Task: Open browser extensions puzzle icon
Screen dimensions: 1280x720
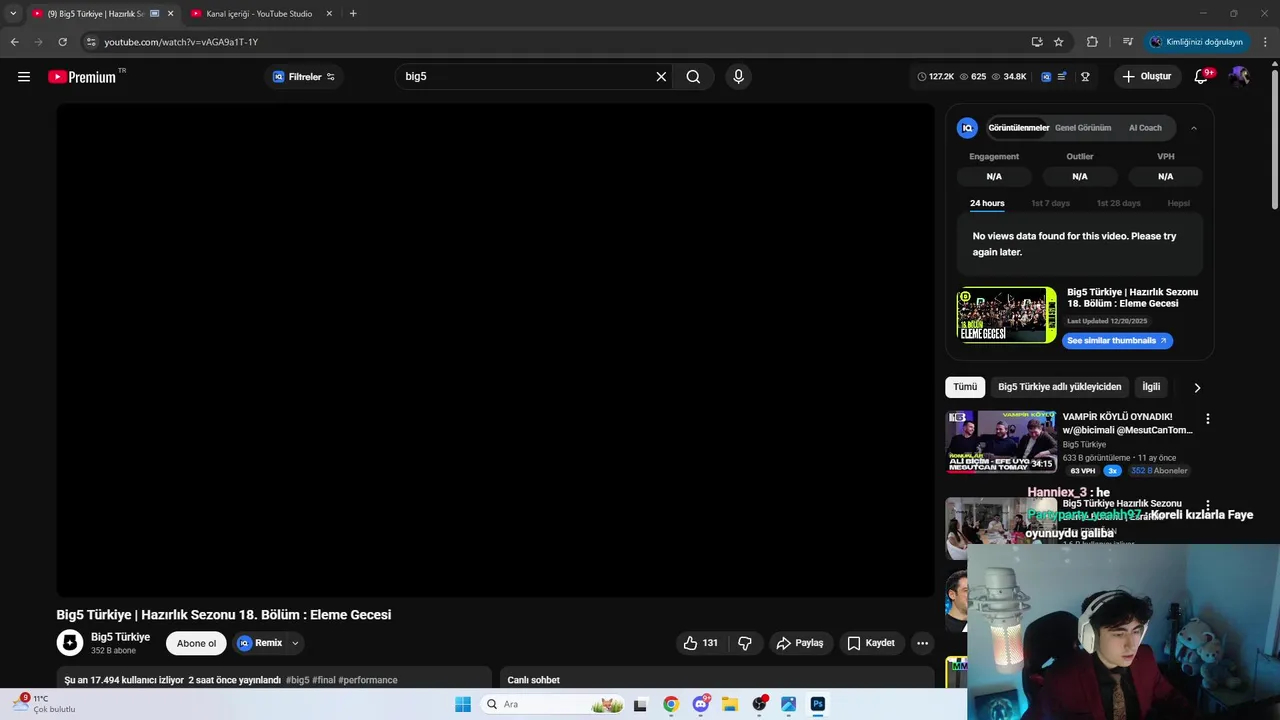Action: point(1092,42)
